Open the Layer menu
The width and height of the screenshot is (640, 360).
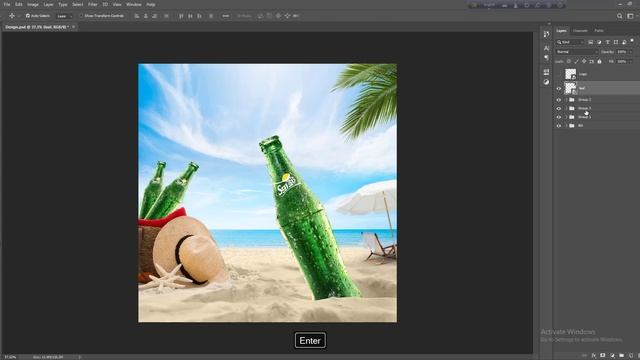[x=49, y=4]
